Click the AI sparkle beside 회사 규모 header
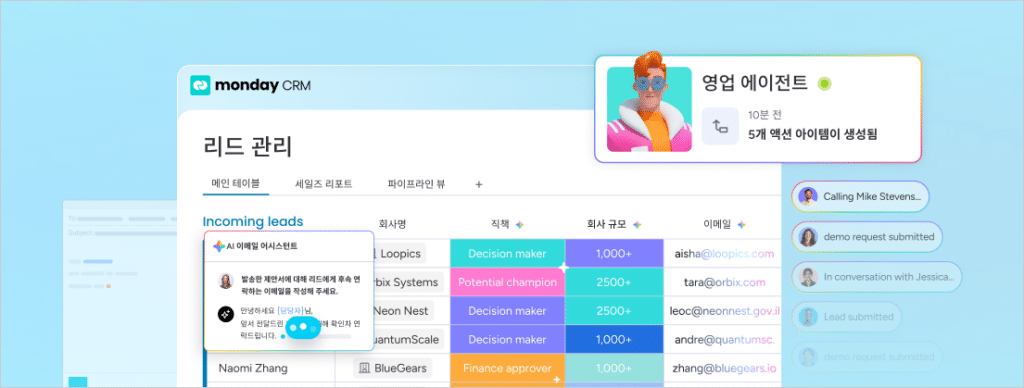 (637, 224)
